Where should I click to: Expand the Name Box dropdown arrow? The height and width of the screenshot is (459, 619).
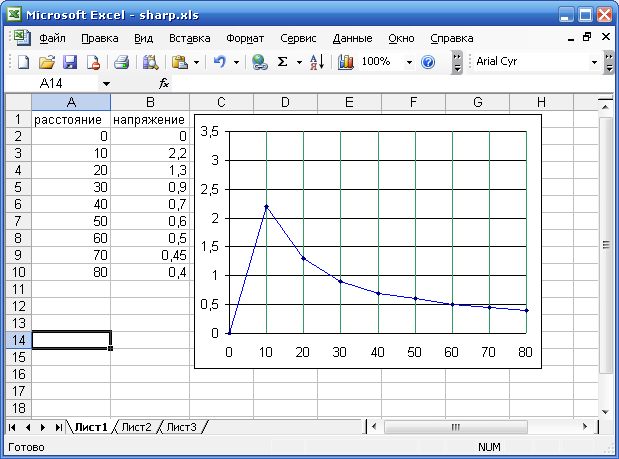[x=106, y=84]
